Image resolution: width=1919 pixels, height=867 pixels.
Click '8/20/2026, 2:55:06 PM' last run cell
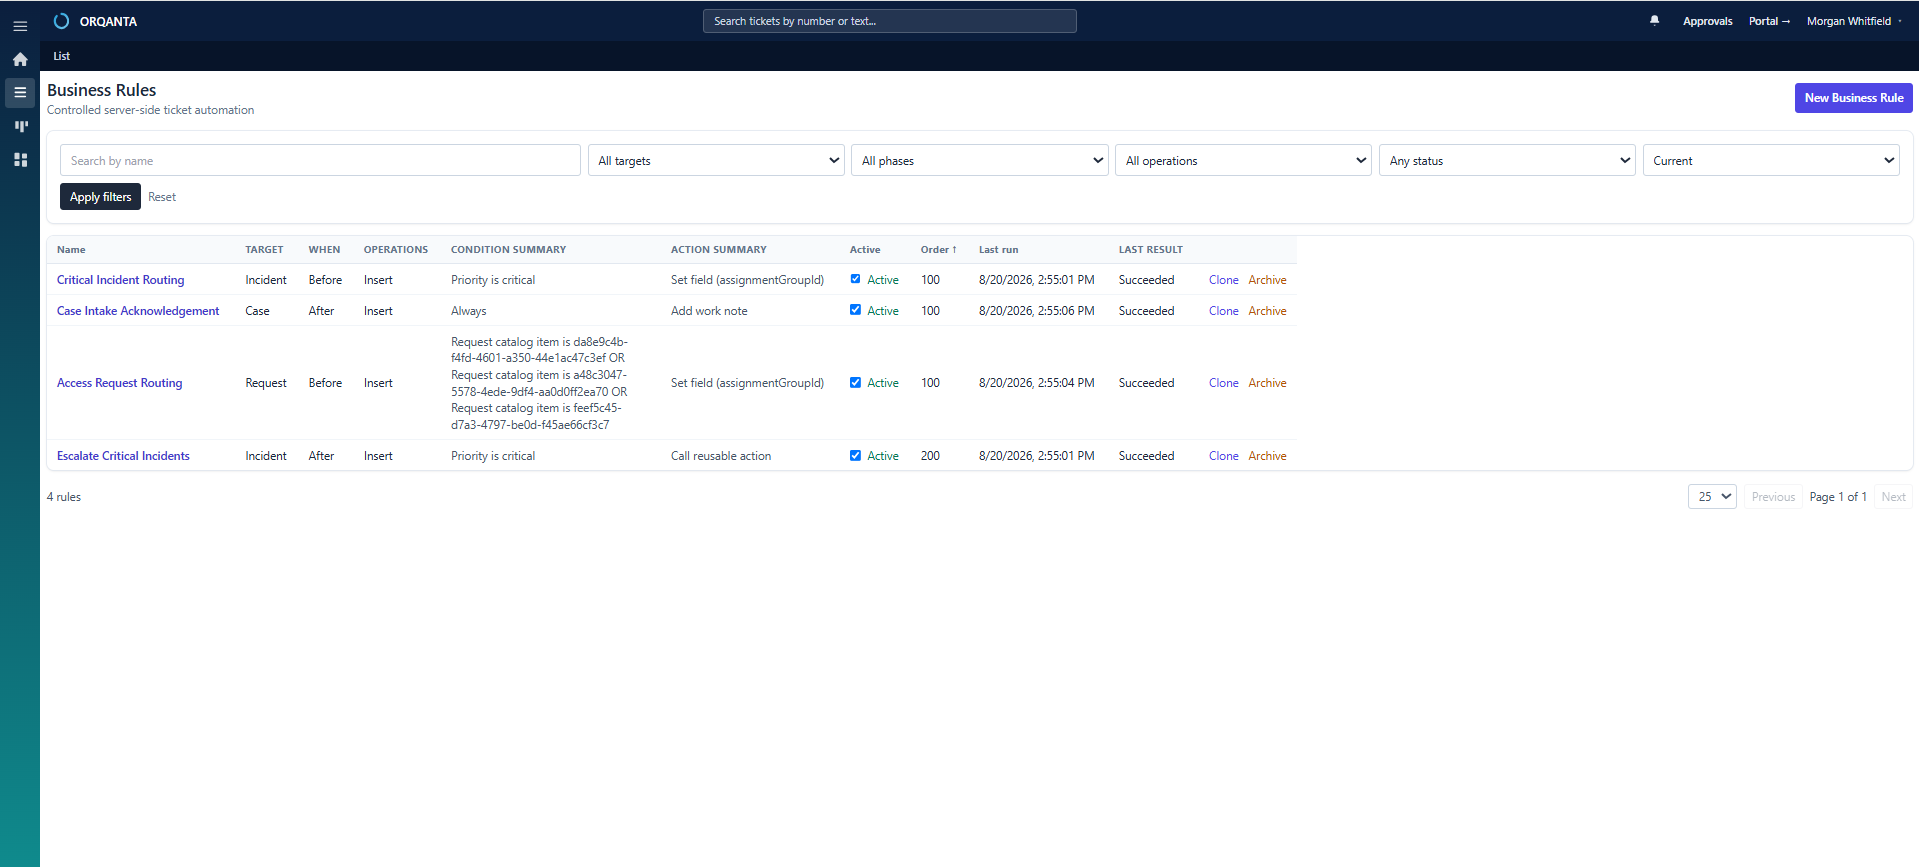pos(1036,311)
